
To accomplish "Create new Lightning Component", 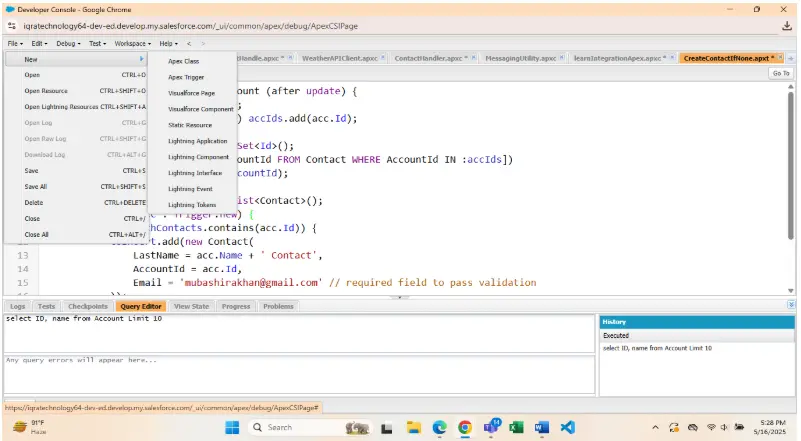I will point(193,157).
